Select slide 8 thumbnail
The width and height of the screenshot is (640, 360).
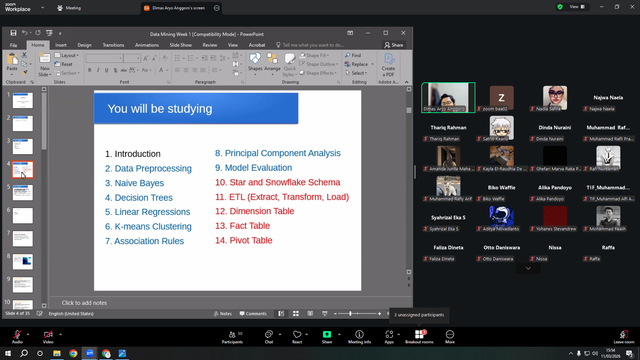pos(22,262)
